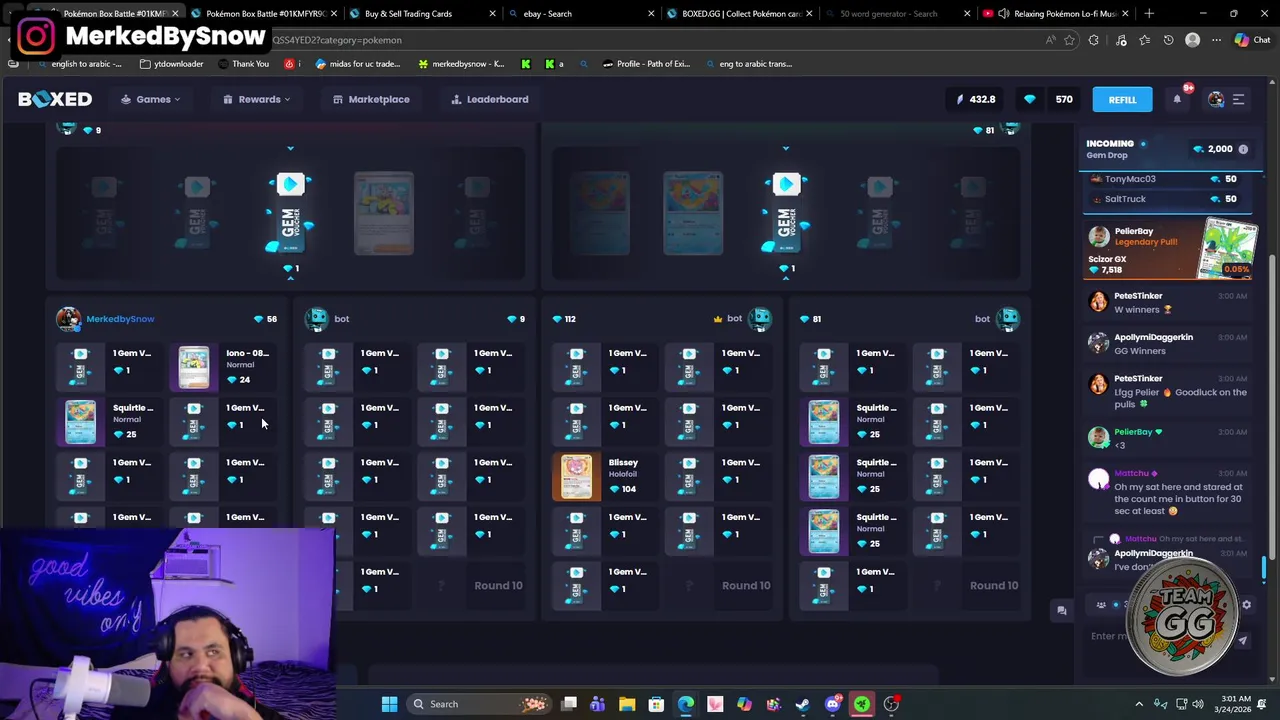
Task: Open the browser favorites list icon
Action: pyautogui.click(x=1144, y=40)
